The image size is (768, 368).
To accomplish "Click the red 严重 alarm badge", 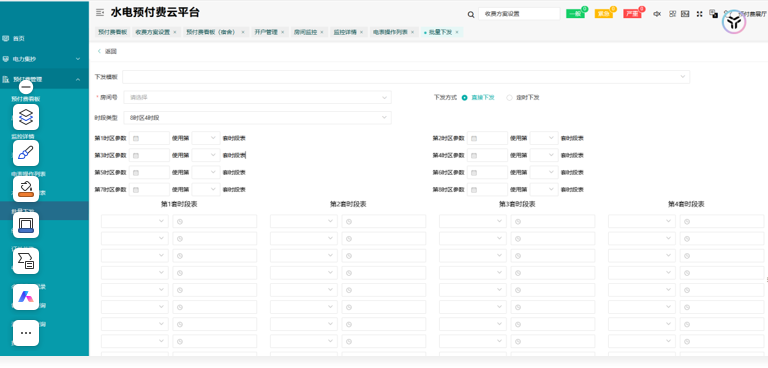I will (632, 14).
